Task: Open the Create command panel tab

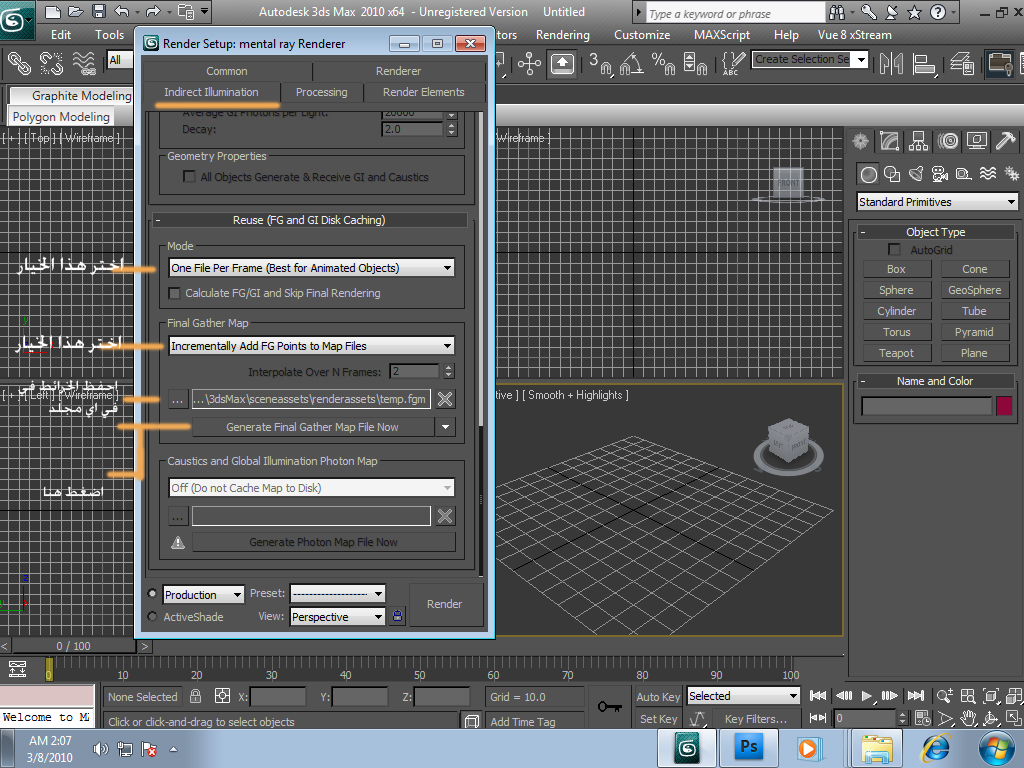Action: (861, 140)
